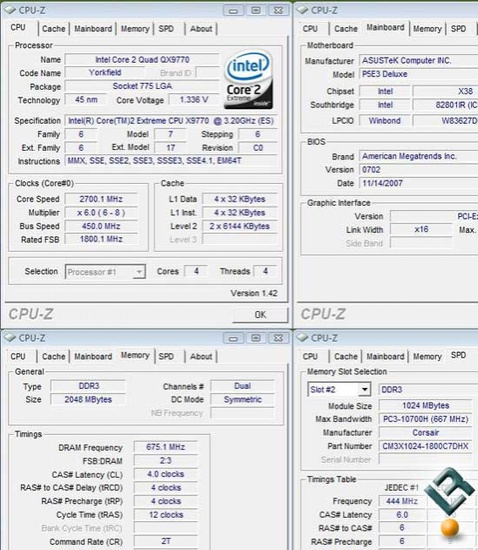Click the CPU-Z title icon in Mainboard window
This screenshot has width=478, height=550.
pyautogui.click(x=302, y=10)
